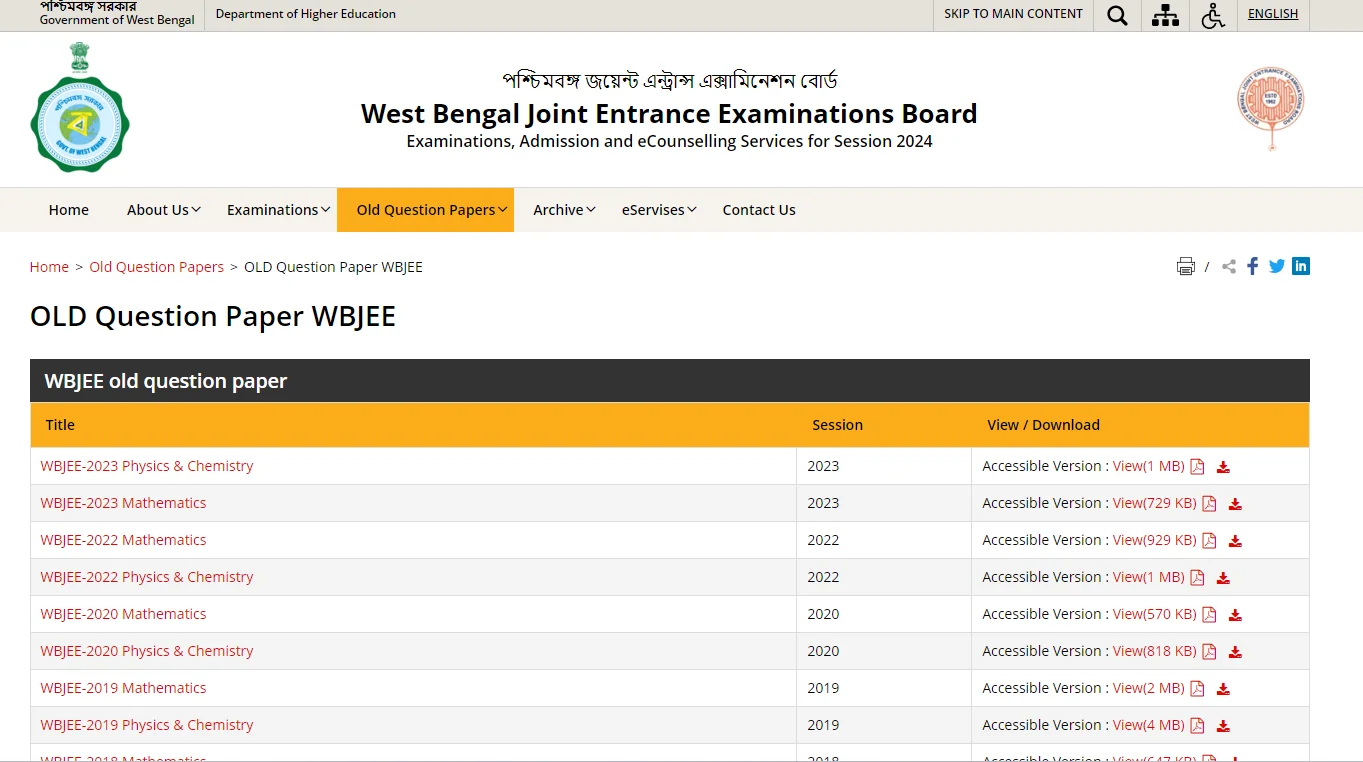Open WBJEE-2019 Physics & Chemistry title link
1363x762 pixels.
[x=147, y=725]
